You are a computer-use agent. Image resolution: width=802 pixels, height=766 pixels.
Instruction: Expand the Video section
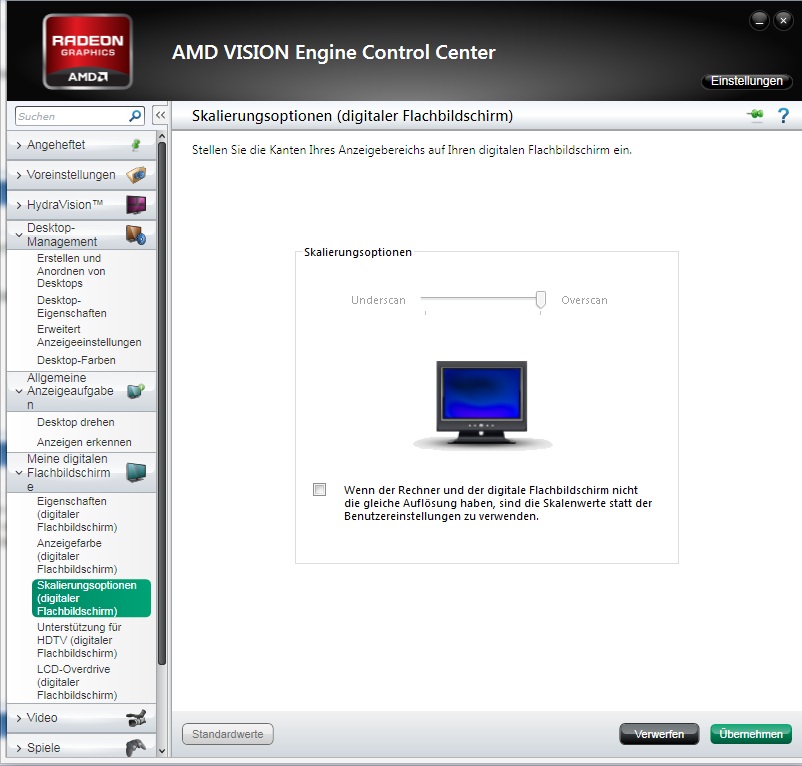[19, 718]
